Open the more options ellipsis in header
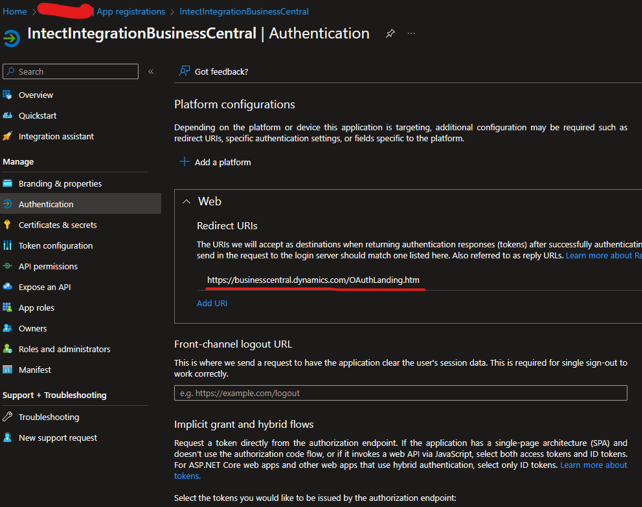This screenshot has width=642, height=507. point(411,33)
